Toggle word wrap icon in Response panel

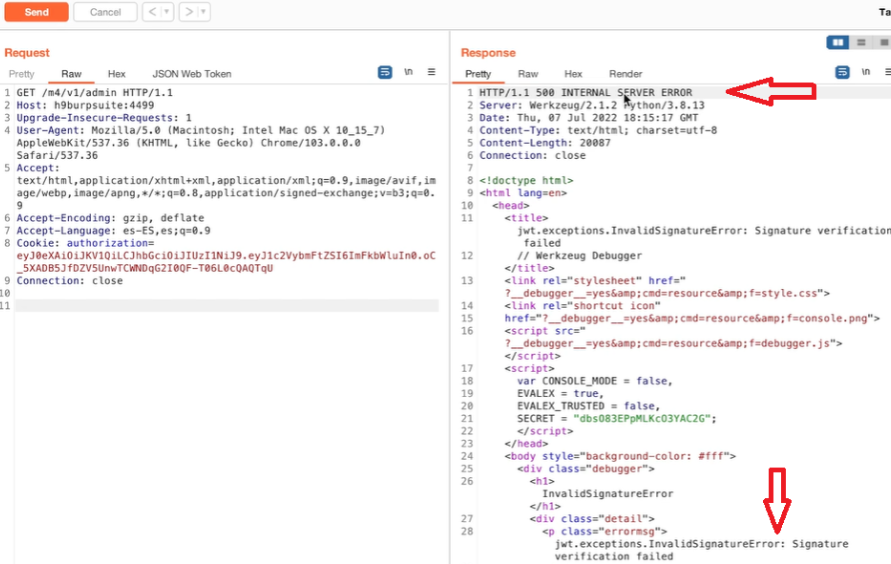point(842,72)
